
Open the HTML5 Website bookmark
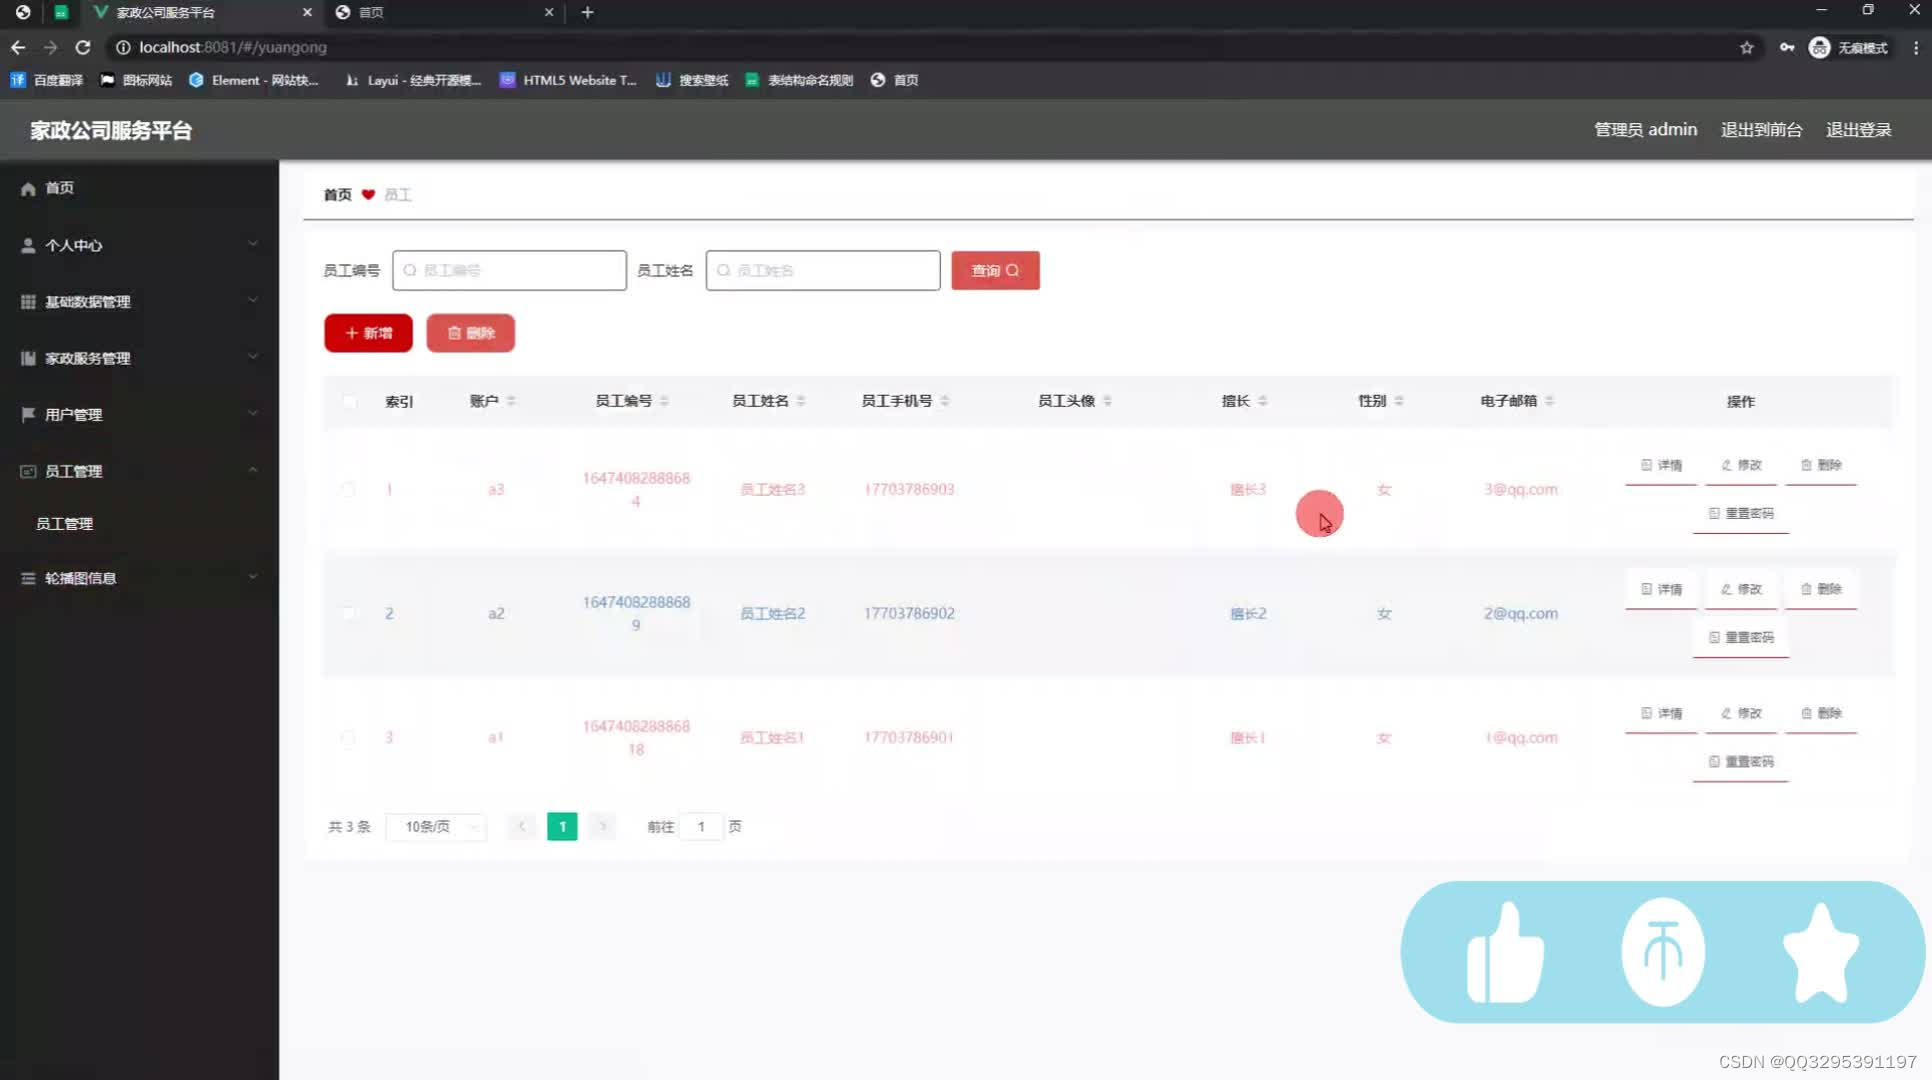(568, 80)
